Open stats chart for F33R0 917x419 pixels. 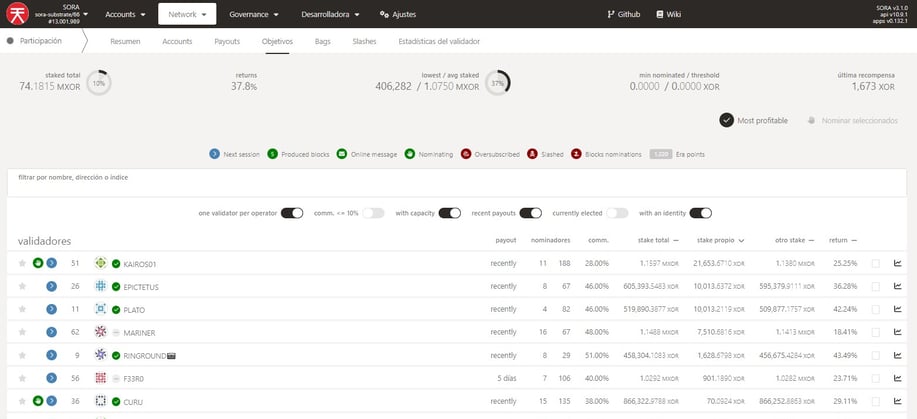click(x=898, y=378)
